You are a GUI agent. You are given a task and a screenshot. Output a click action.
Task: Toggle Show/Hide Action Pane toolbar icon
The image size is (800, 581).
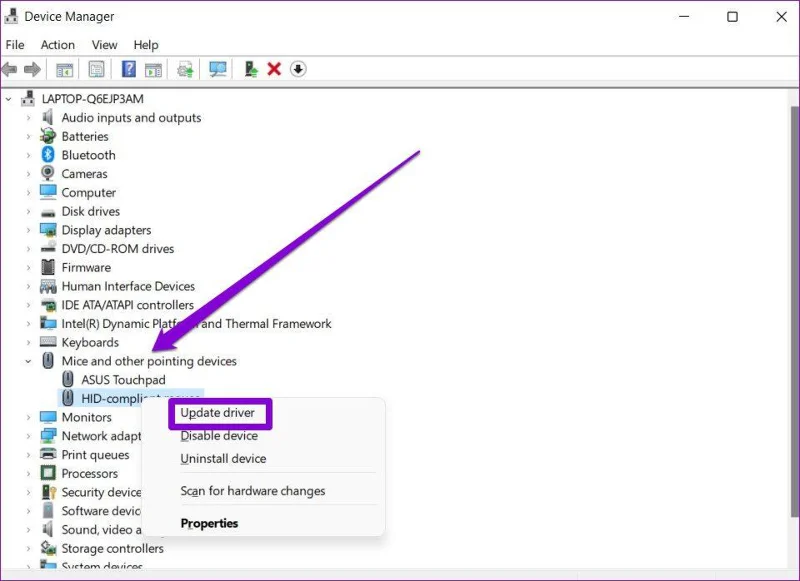(153, 69)
